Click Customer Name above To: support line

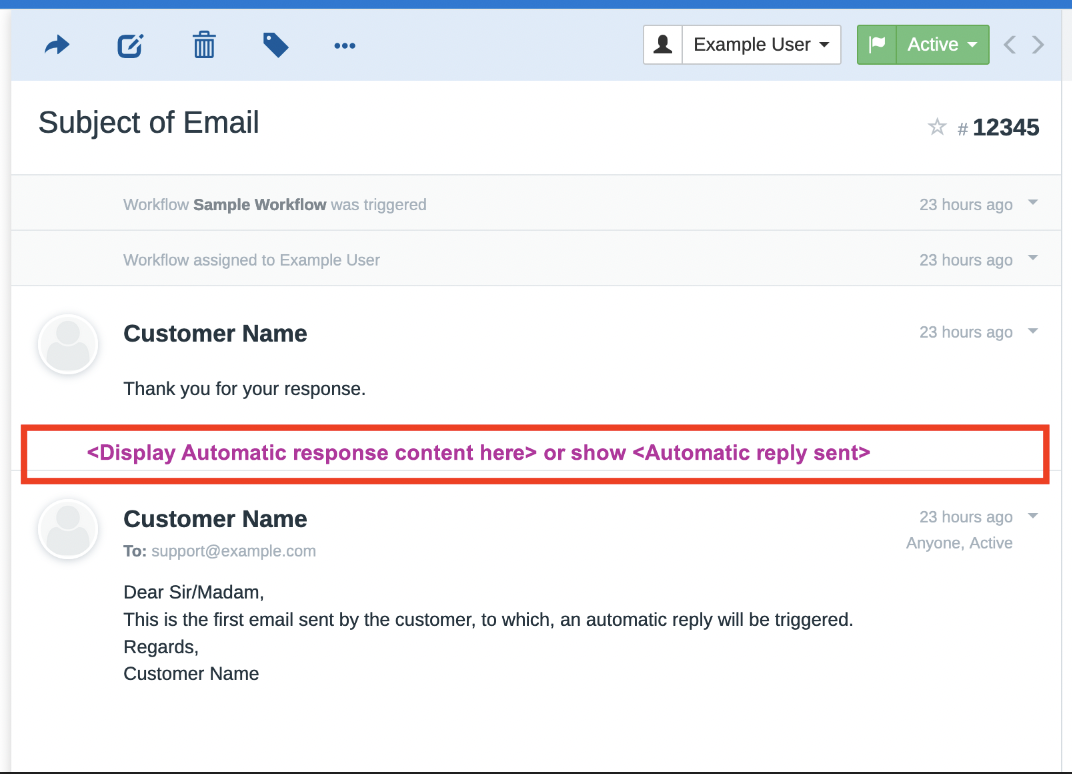(215, 519)
